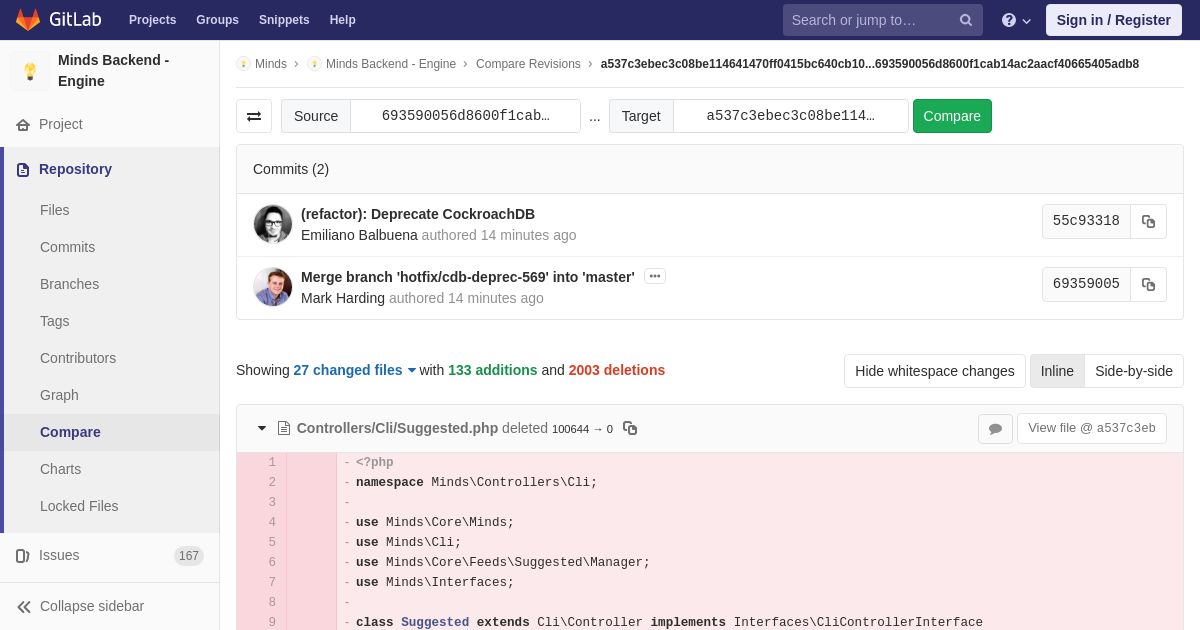Click Sign in / Register
The width and height of the screenshot is (1200, 630).
tap(1113, 20)
